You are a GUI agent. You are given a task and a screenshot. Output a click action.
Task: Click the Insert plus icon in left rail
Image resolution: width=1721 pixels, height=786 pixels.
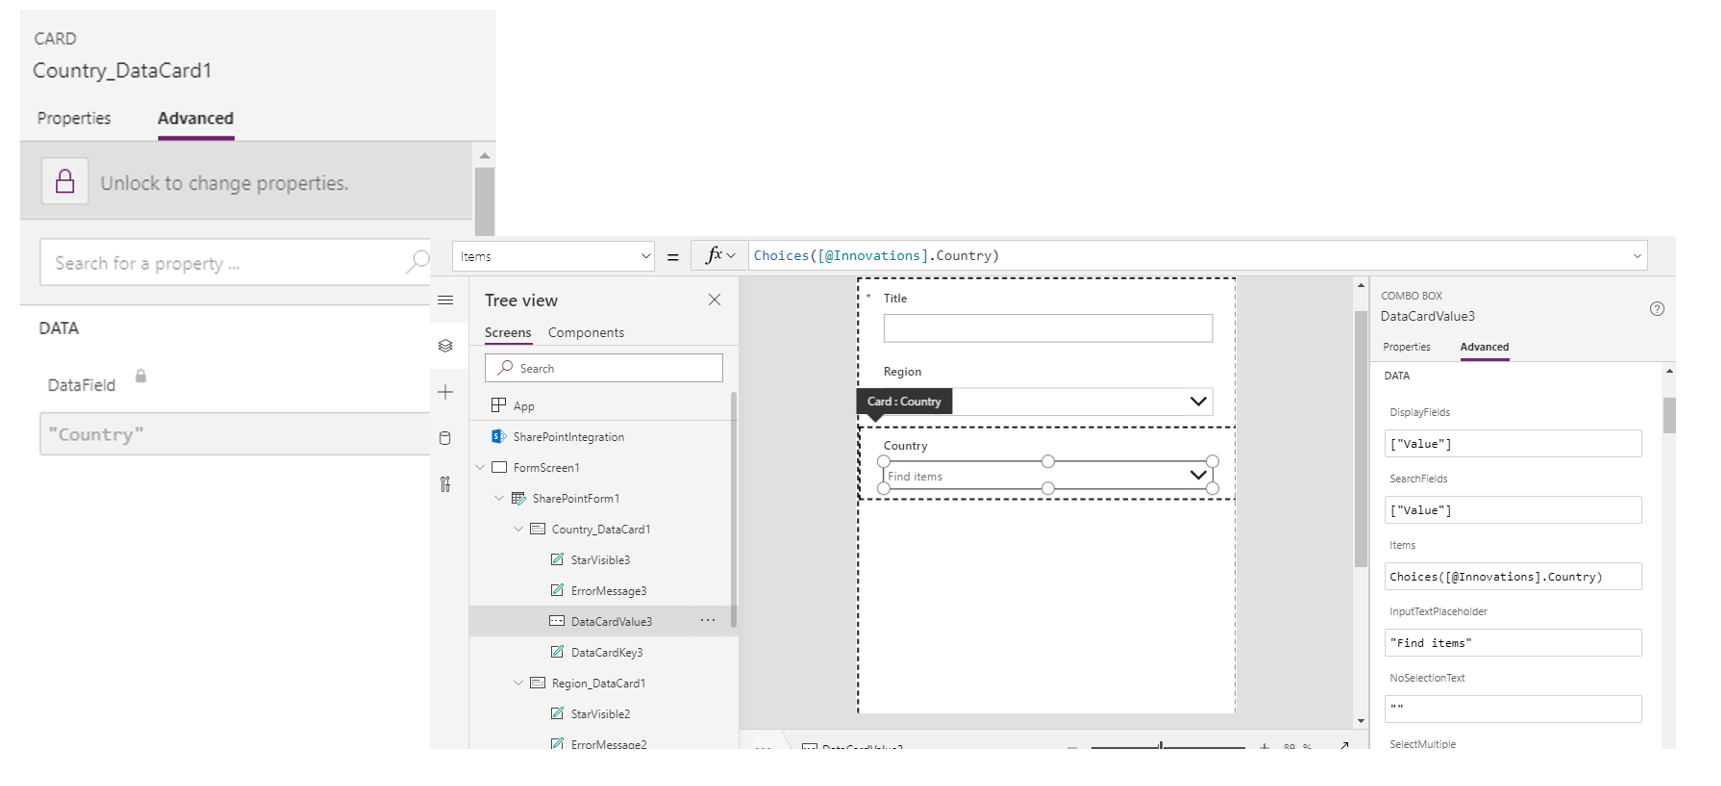pos(446,392)
